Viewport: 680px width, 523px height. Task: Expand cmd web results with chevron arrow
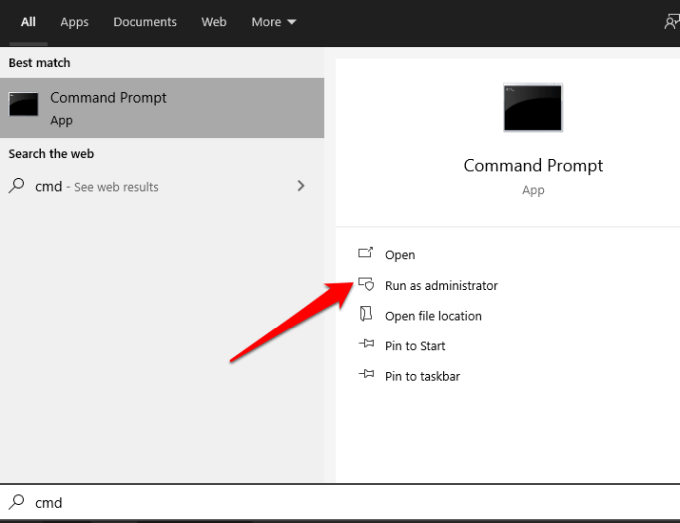click(x=301, y=186)
